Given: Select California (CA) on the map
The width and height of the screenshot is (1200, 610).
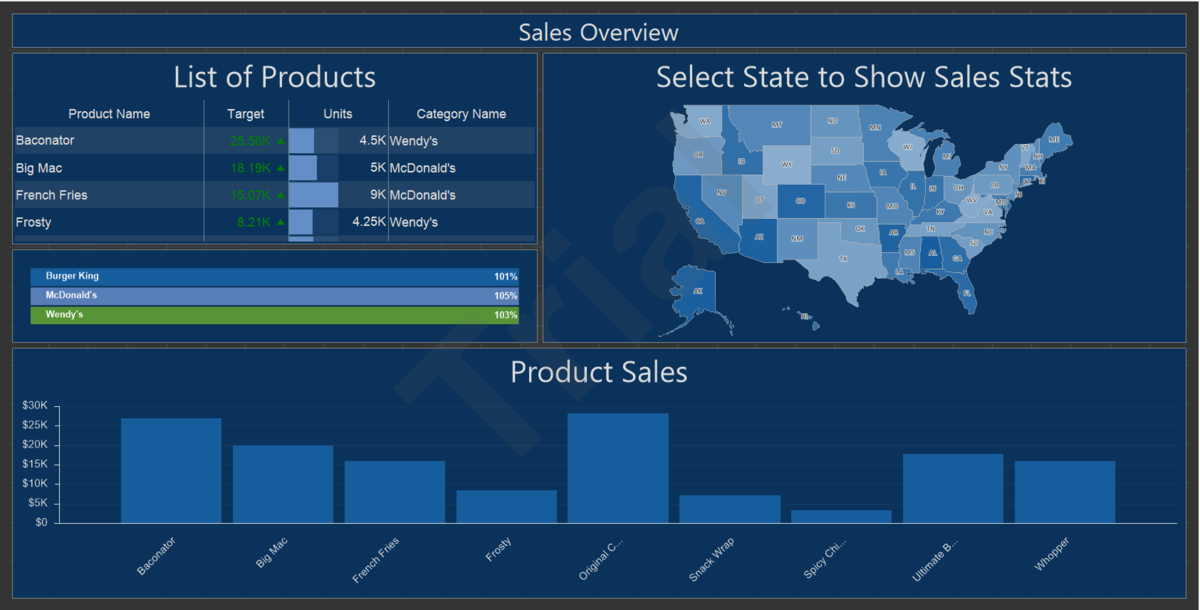Looking at the screenshot, I should tap(702, 220).
